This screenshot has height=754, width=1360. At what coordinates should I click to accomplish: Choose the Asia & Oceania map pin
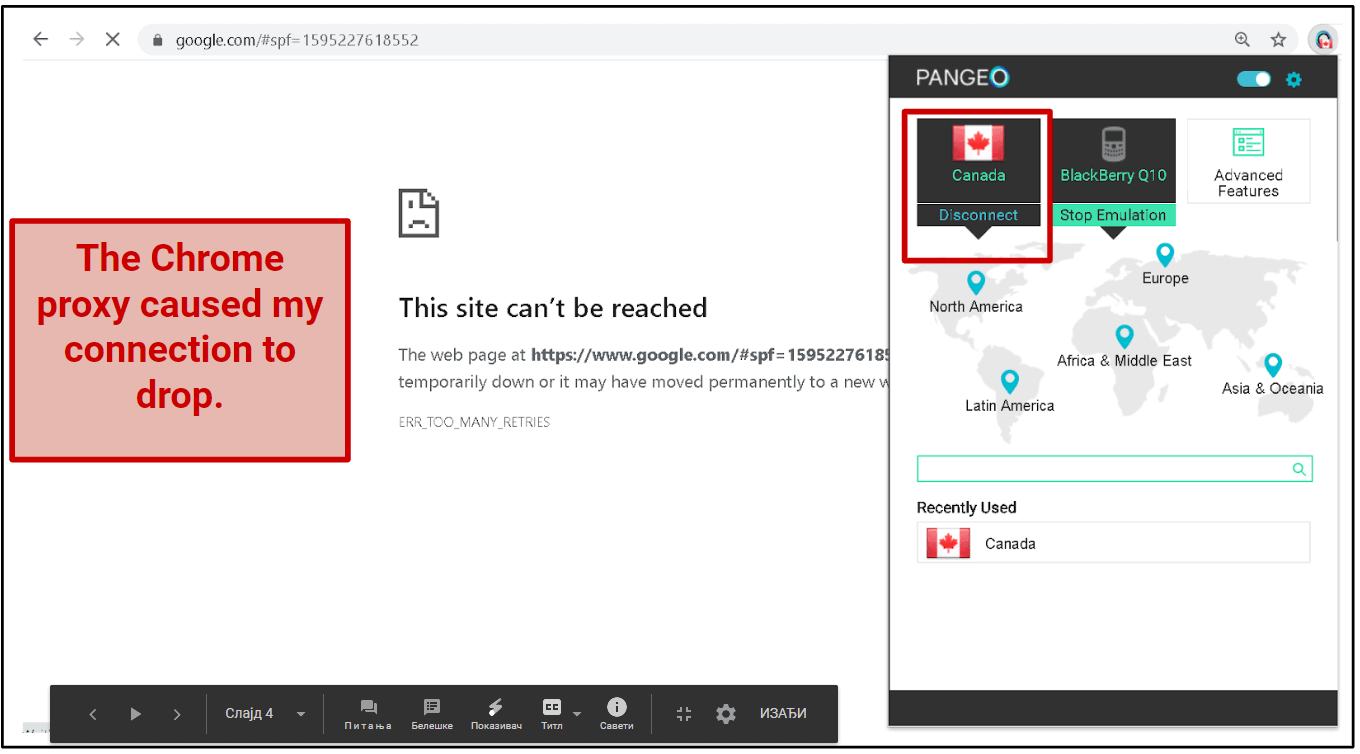(1272, 365)
